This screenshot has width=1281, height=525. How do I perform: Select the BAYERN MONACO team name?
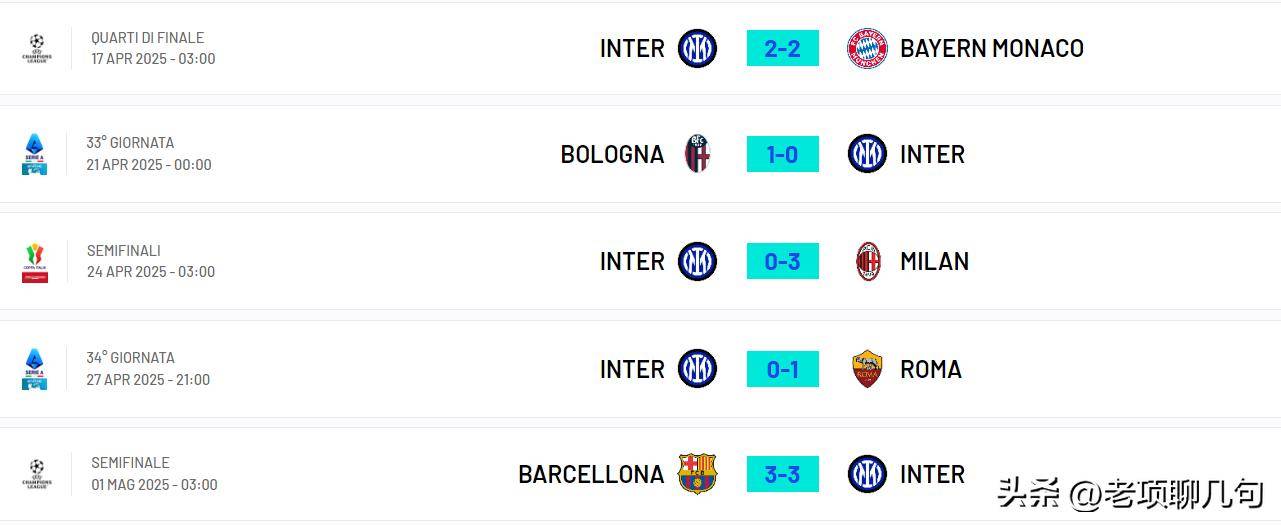click(x=991, y=48)
